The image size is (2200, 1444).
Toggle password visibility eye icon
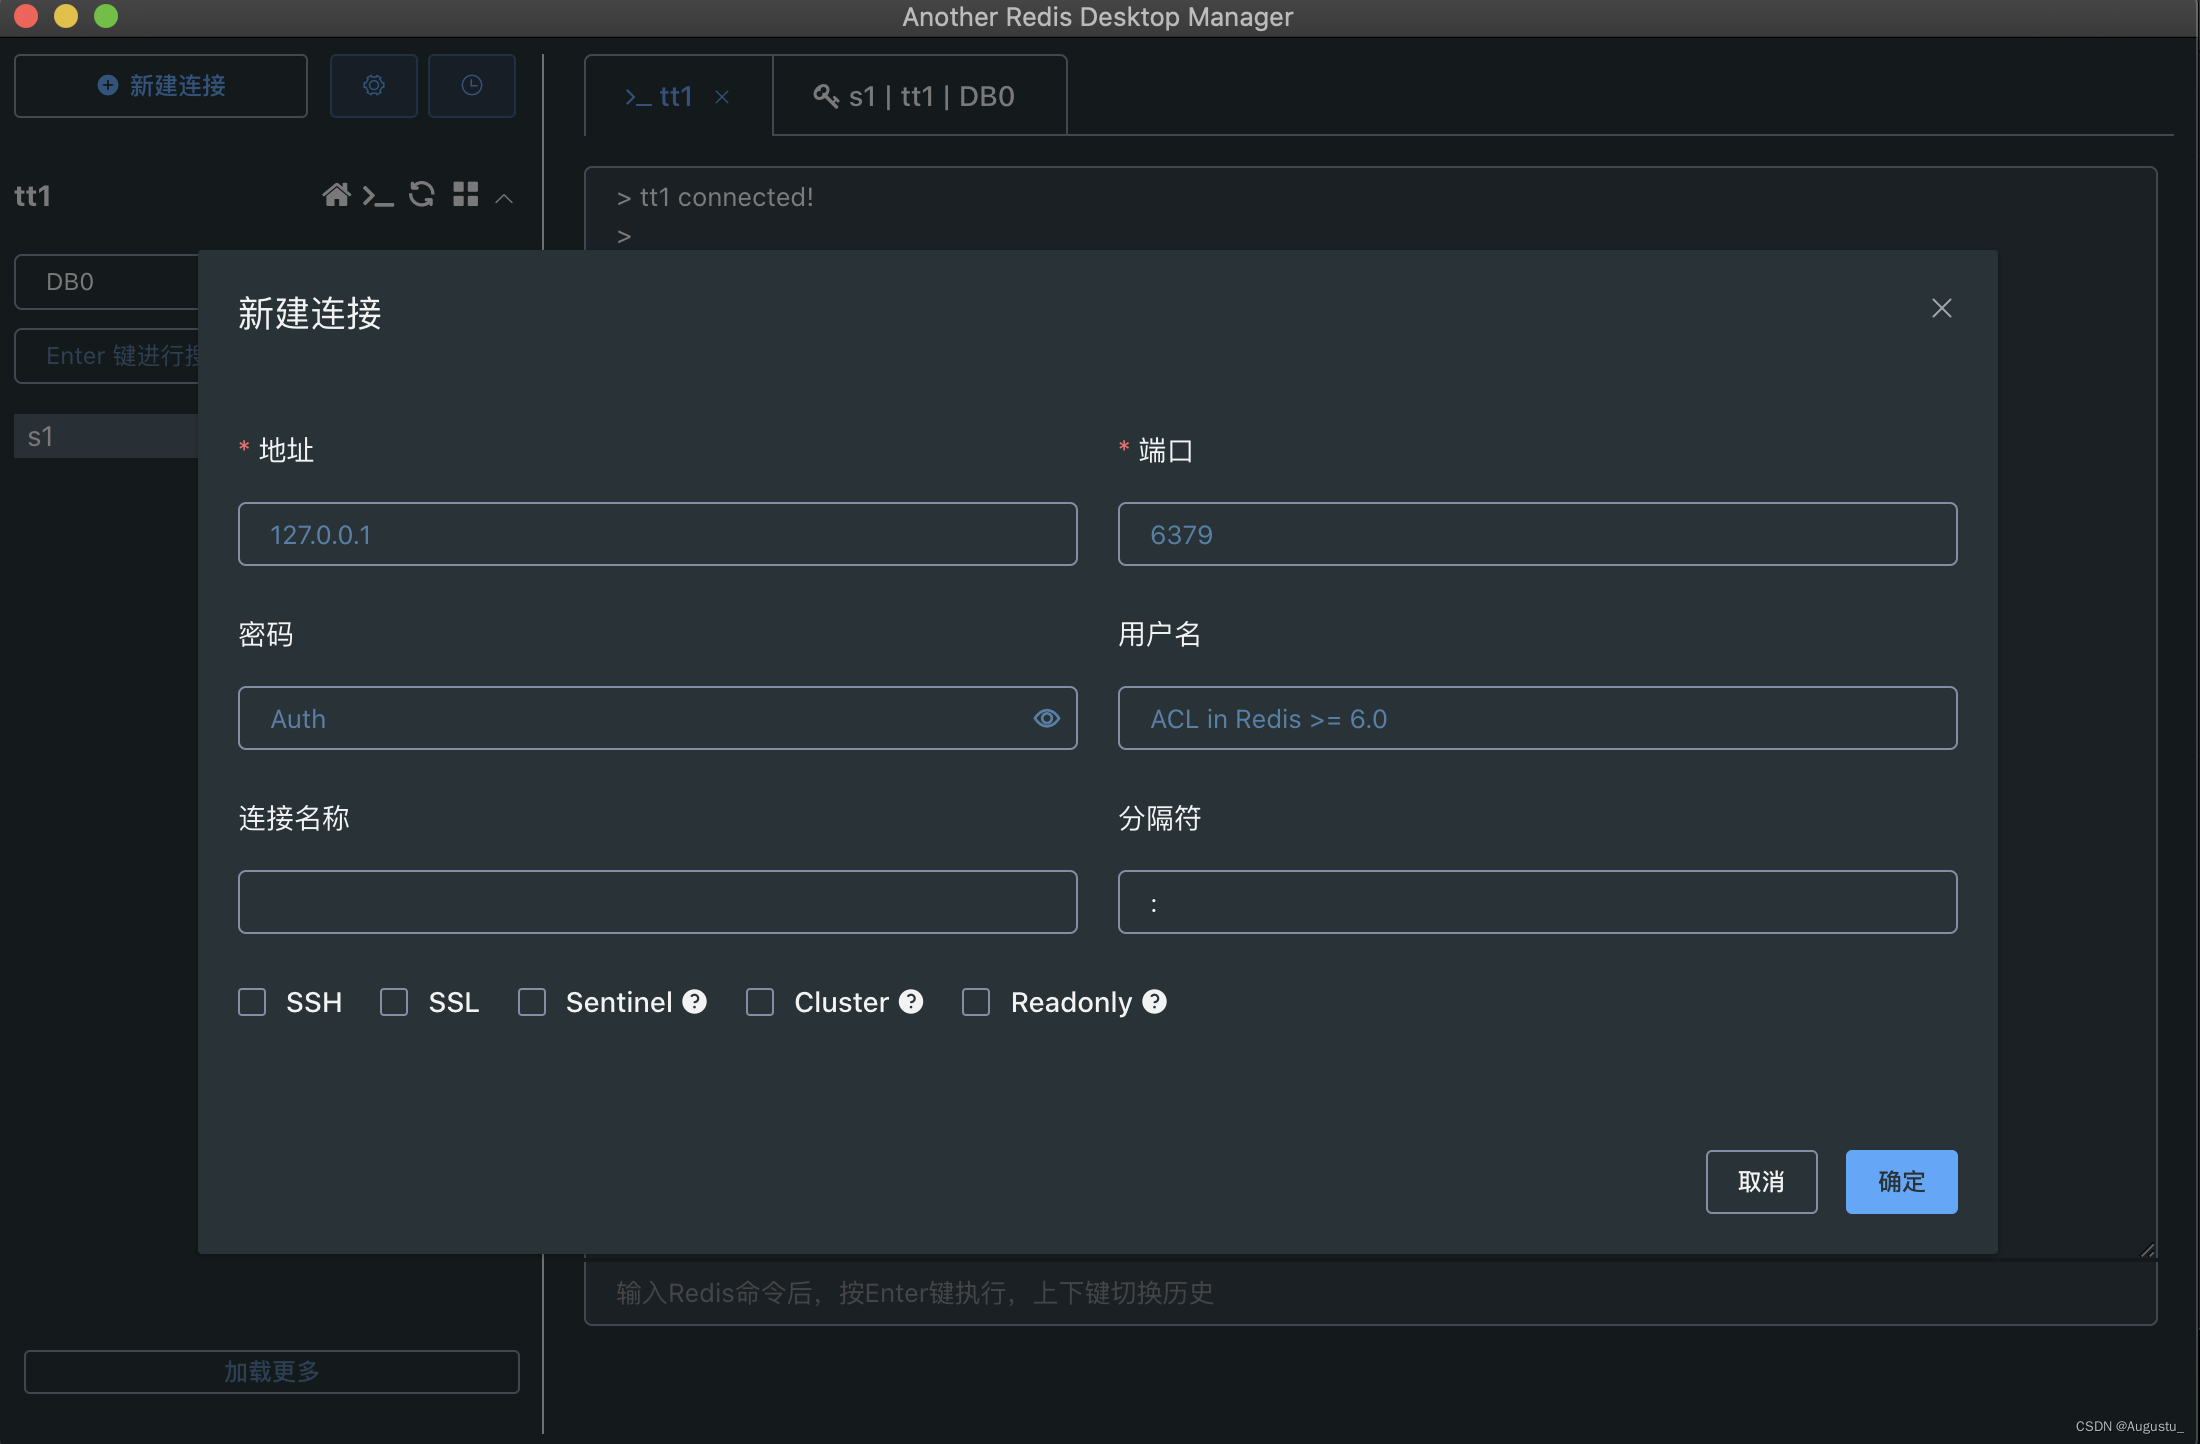1046,718
